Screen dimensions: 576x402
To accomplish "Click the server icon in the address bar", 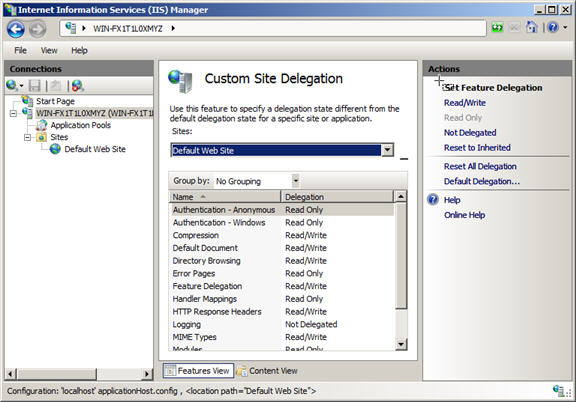I will [71, 28].
